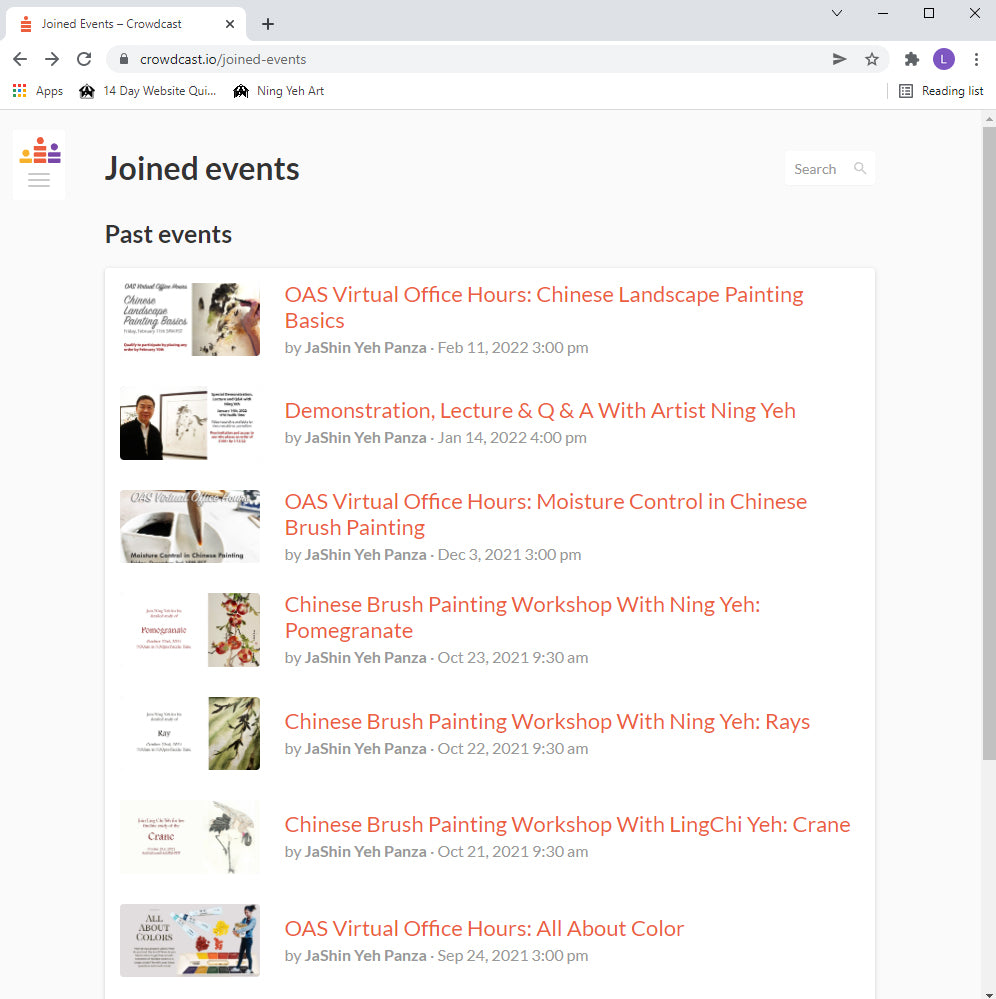
Task: Click the All About Colors thumbnail
Action: [190, 940]
